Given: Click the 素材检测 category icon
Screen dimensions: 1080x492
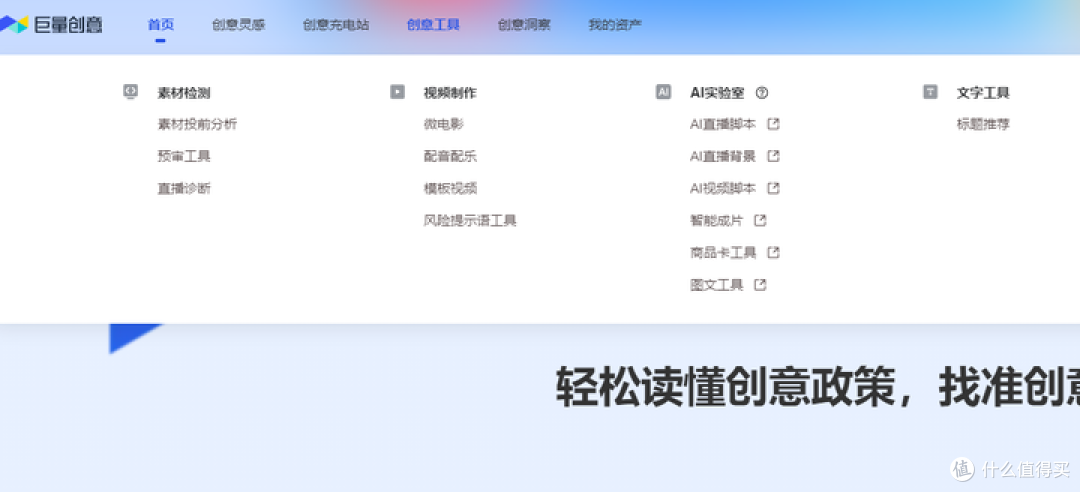Looking at the screenshot, I should 130,92.
